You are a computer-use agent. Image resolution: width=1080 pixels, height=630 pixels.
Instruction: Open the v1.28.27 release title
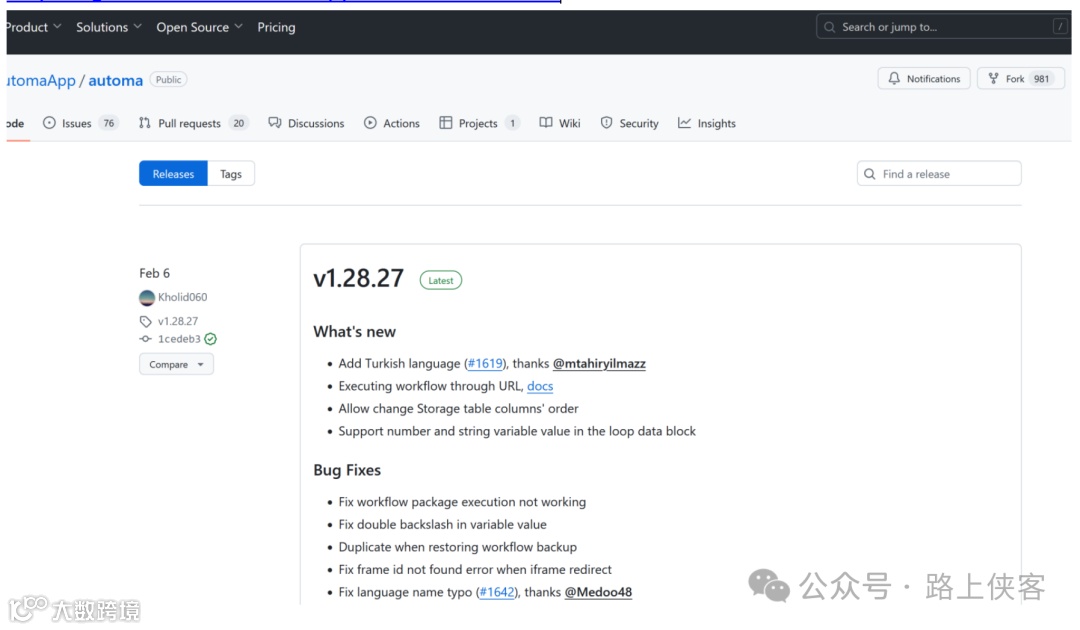click(358, 278)
